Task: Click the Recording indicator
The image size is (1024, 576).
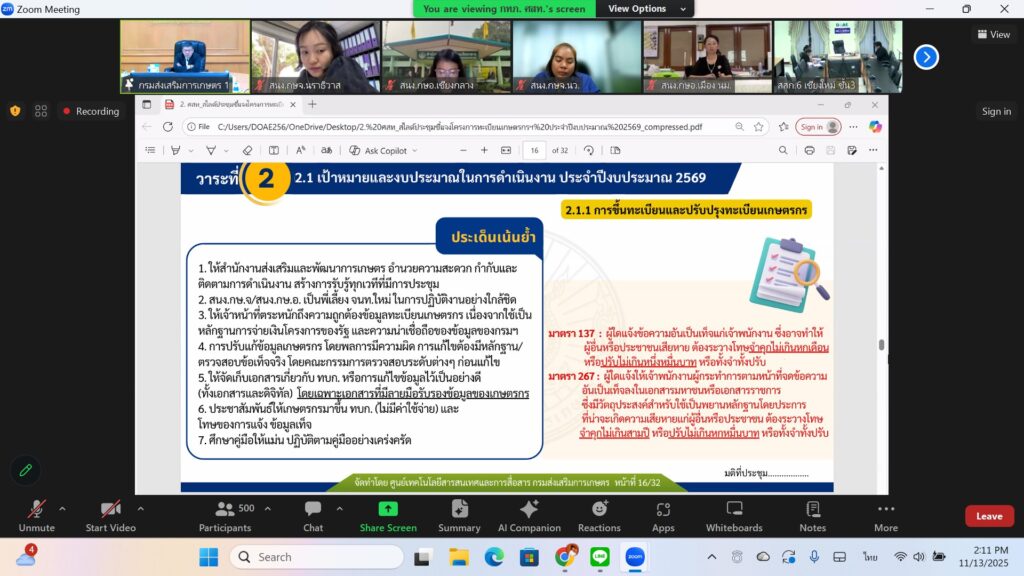Action: (x=90, y=111)
